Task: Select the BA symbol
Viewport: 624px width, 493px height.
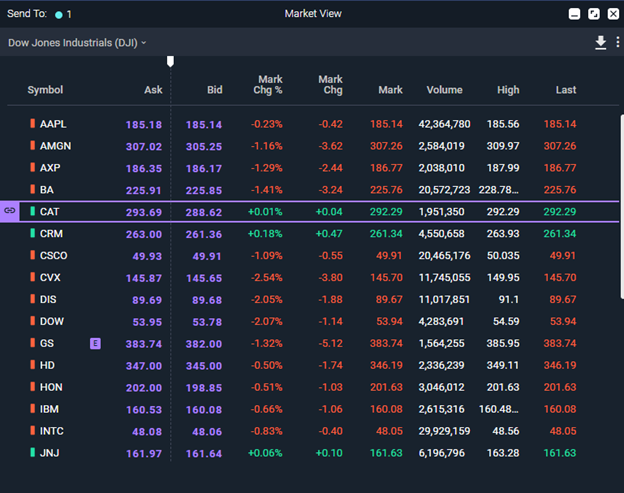Action: tap(47, 190)
